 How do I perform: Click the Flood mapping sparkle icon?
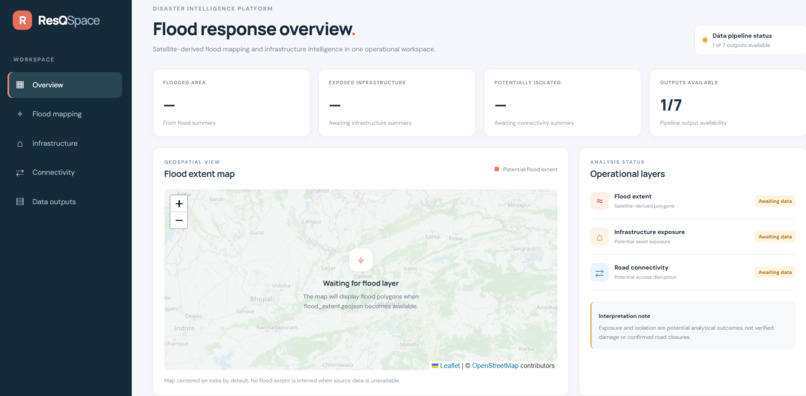click(20, 114)
